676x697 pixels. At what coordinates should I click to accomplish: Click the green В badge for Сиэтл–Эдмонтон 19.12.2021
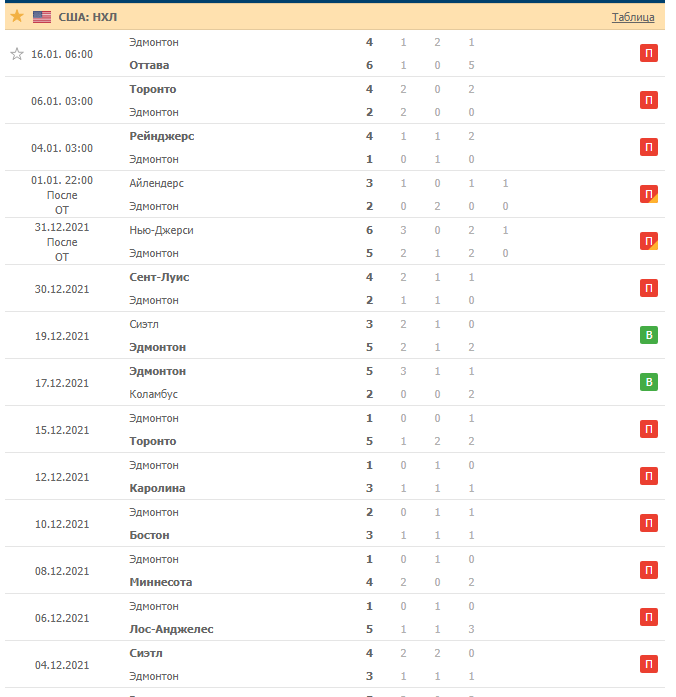pyautogui.click(x=648, y=335)
